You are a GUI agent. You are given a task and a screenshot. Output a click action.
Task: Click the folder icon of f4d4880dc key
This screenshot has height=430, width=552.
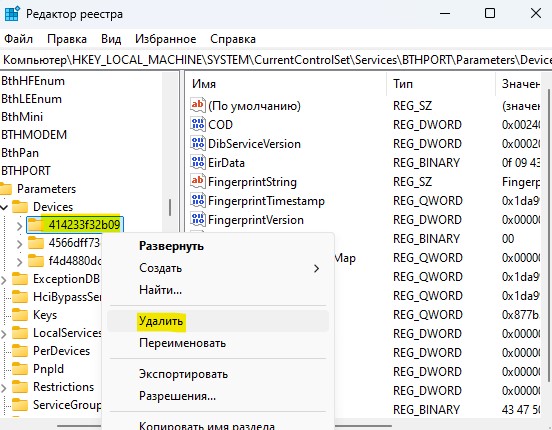pos(36,261)
